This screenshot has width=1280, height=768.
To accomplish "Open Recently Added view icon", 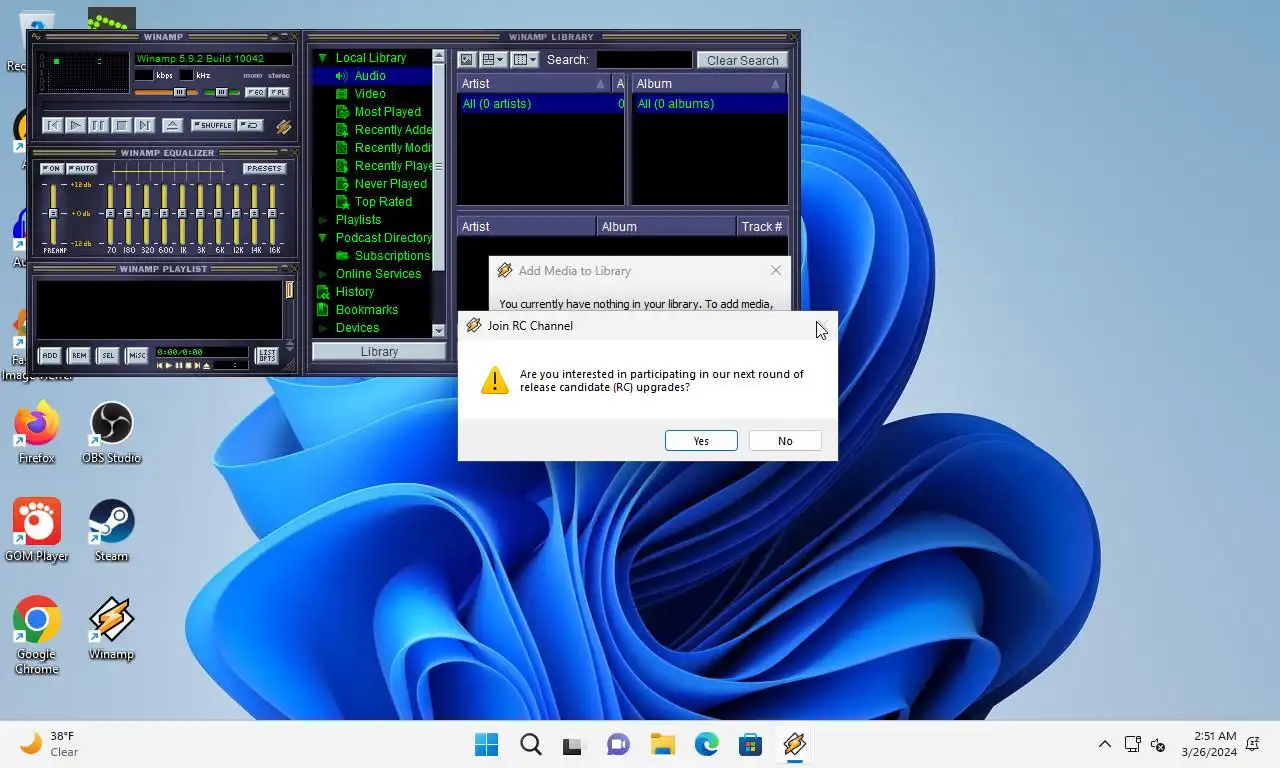I will [342, 130].
